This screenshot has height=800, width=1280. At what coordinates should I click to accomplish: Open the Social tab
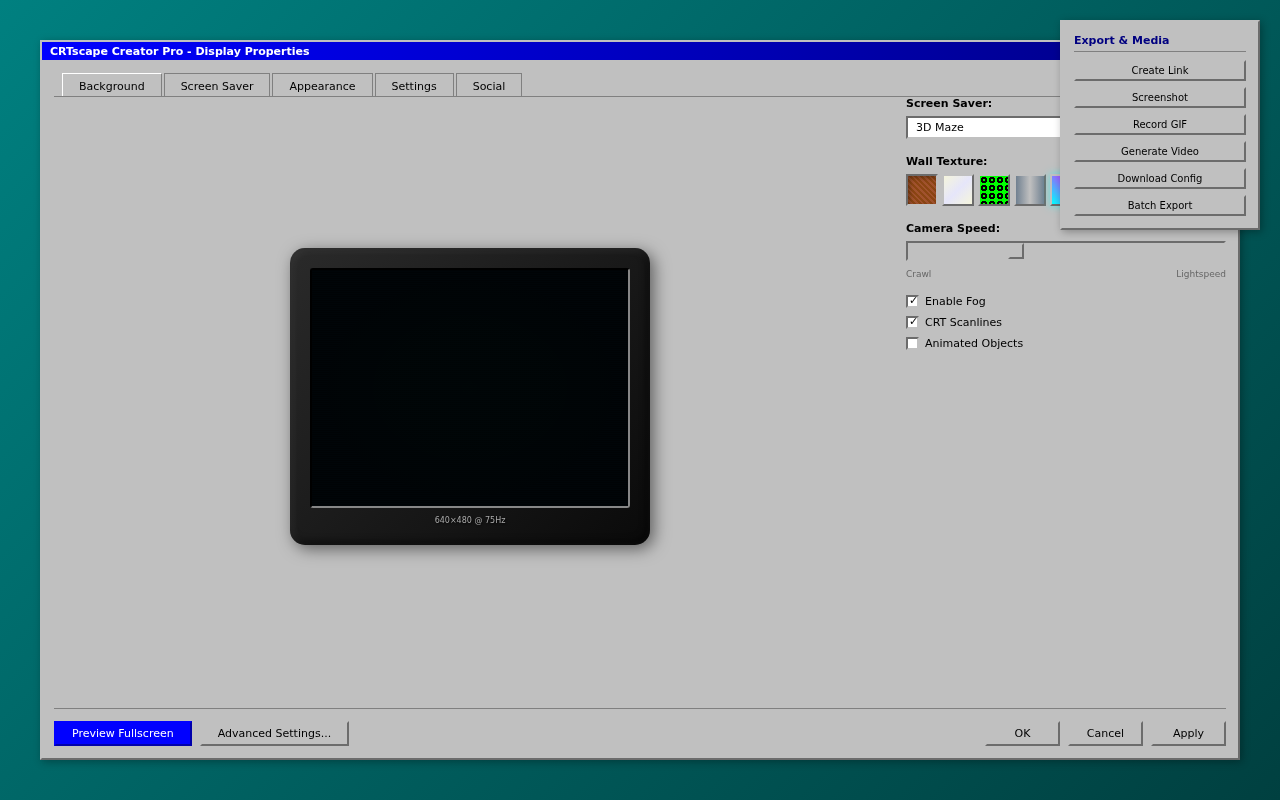[489, 85]
